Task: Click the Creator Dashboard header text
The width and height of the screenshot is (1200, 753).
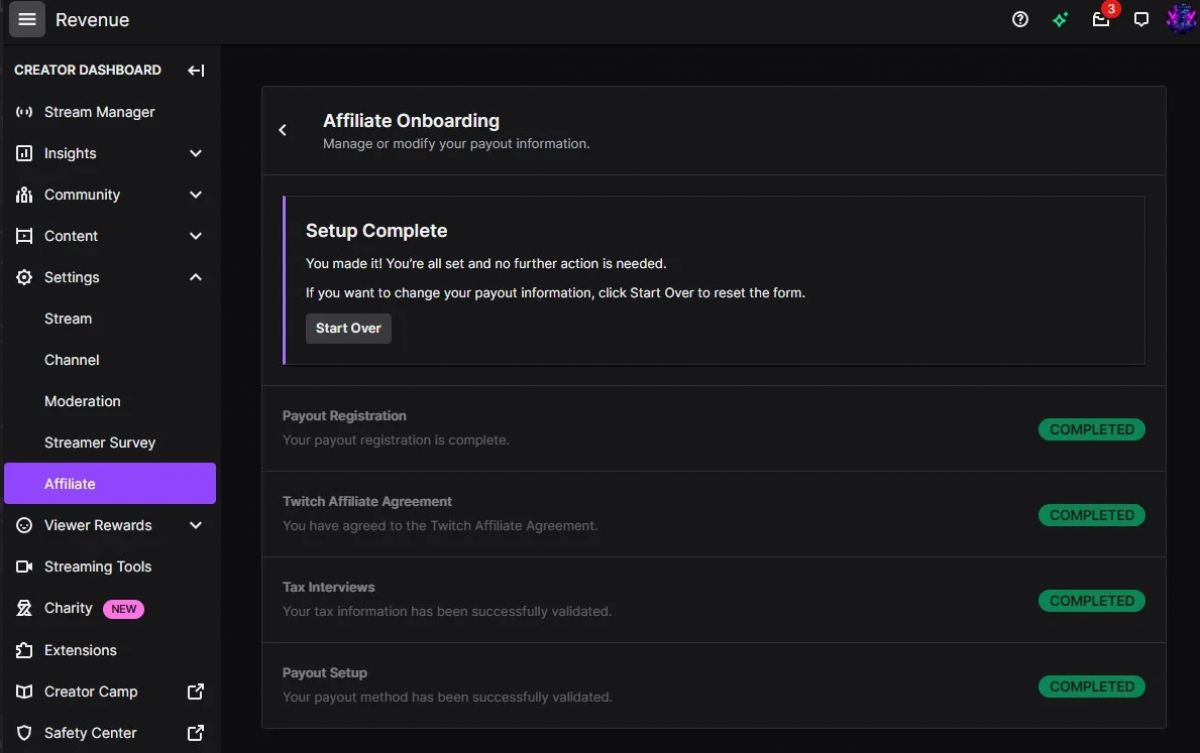Action: click(x=87, y=70)
